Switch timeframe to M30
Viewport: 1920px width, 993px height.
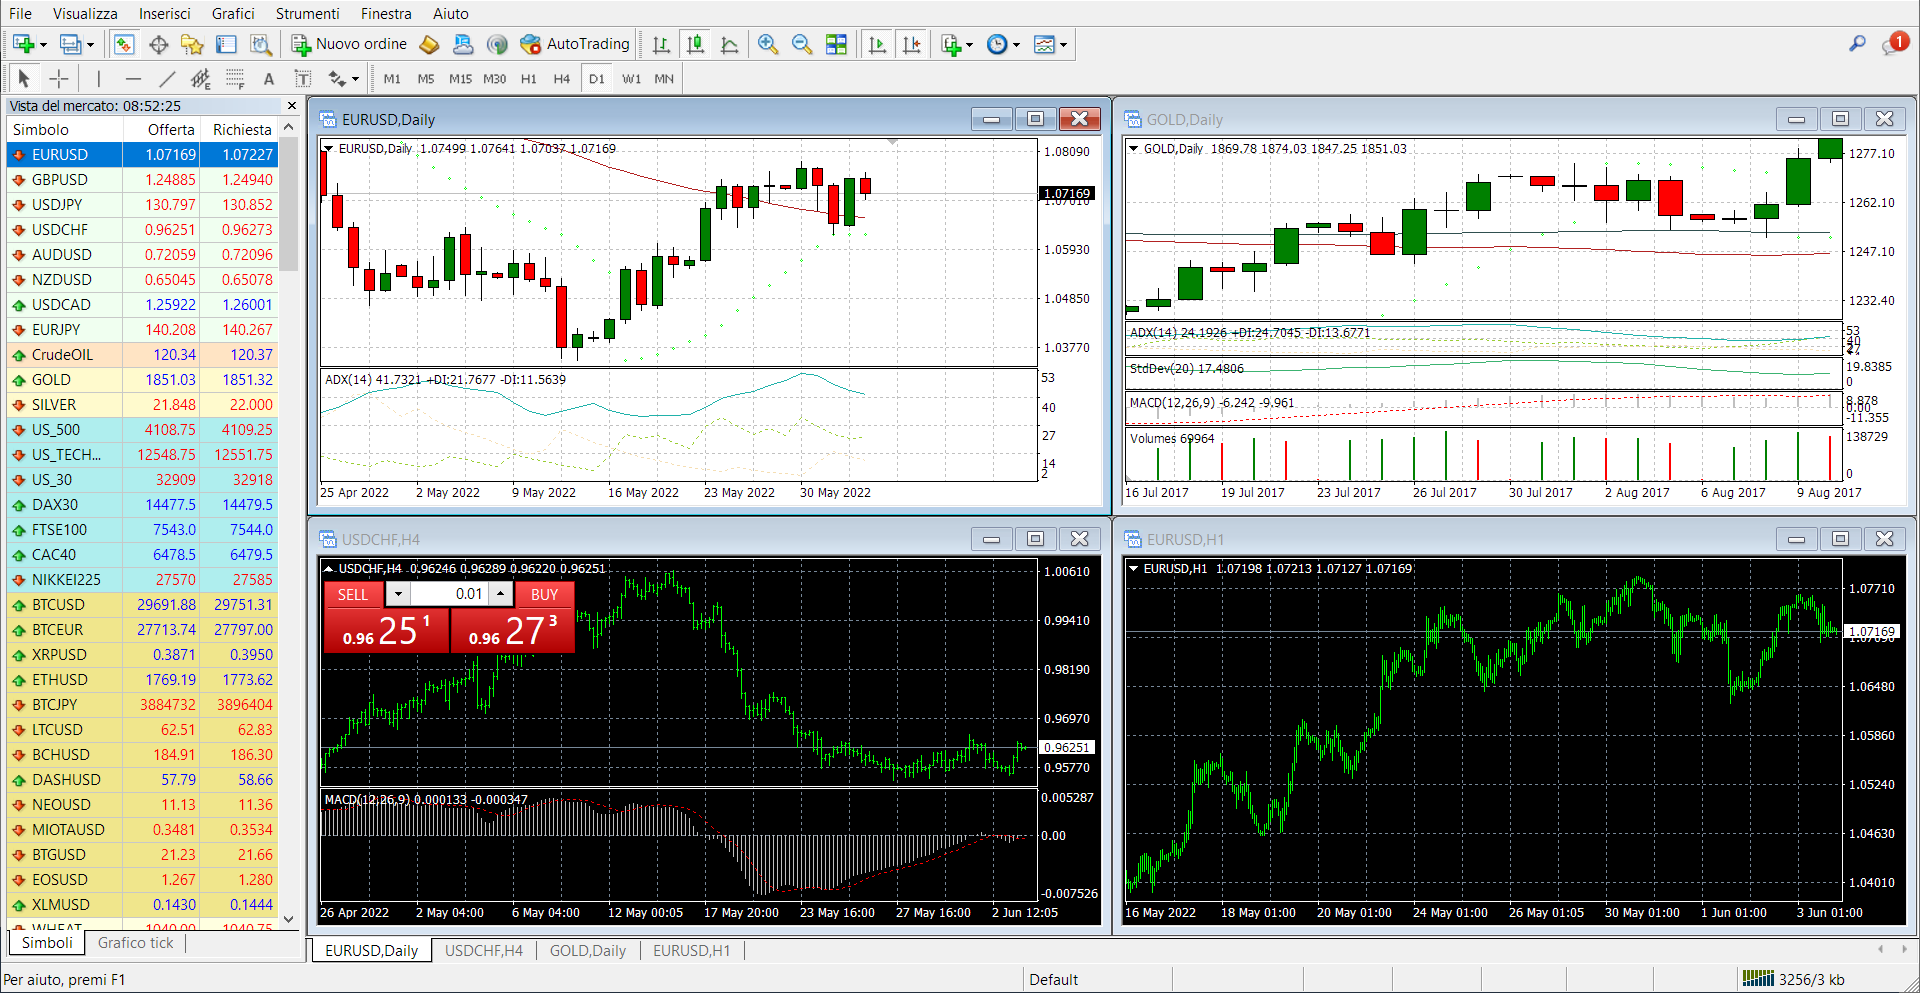[495, 78]
